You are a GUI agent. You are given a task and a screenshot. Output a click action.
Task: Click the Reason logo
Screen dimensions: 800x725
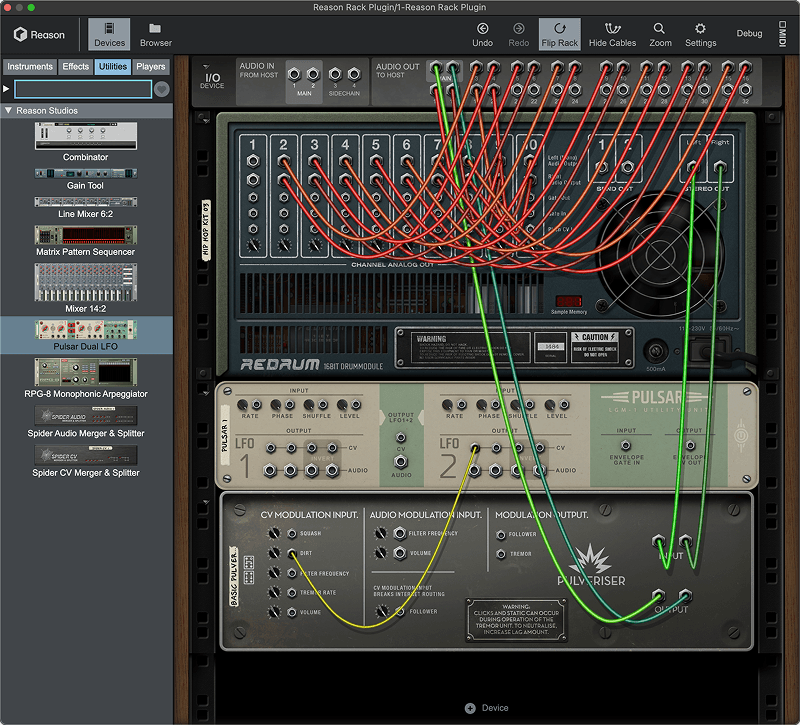pyautogui.click(x=39, y=35)
